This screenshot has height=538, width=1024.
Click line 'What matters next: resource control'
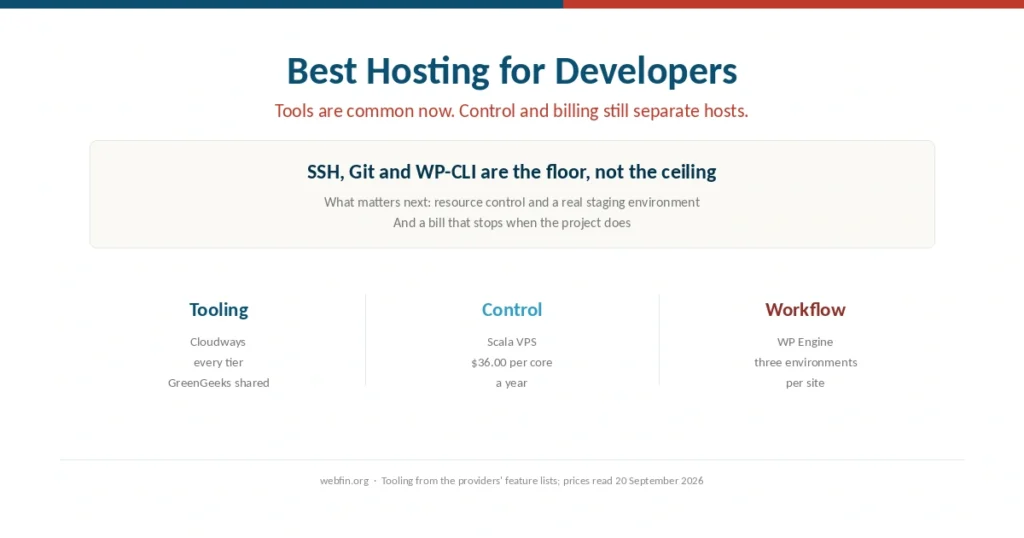(511, 202)
